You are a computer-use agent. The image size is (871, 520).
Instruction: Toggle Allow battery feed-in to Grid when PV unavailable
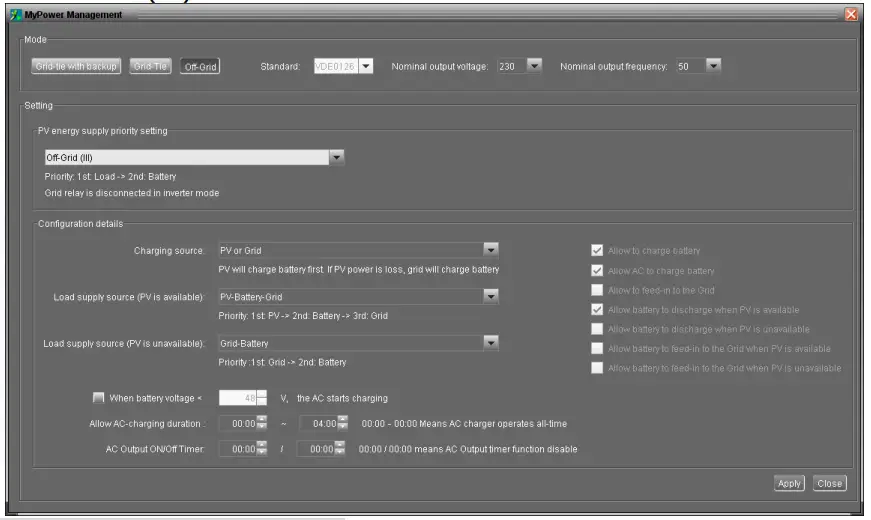pos(597,368)
